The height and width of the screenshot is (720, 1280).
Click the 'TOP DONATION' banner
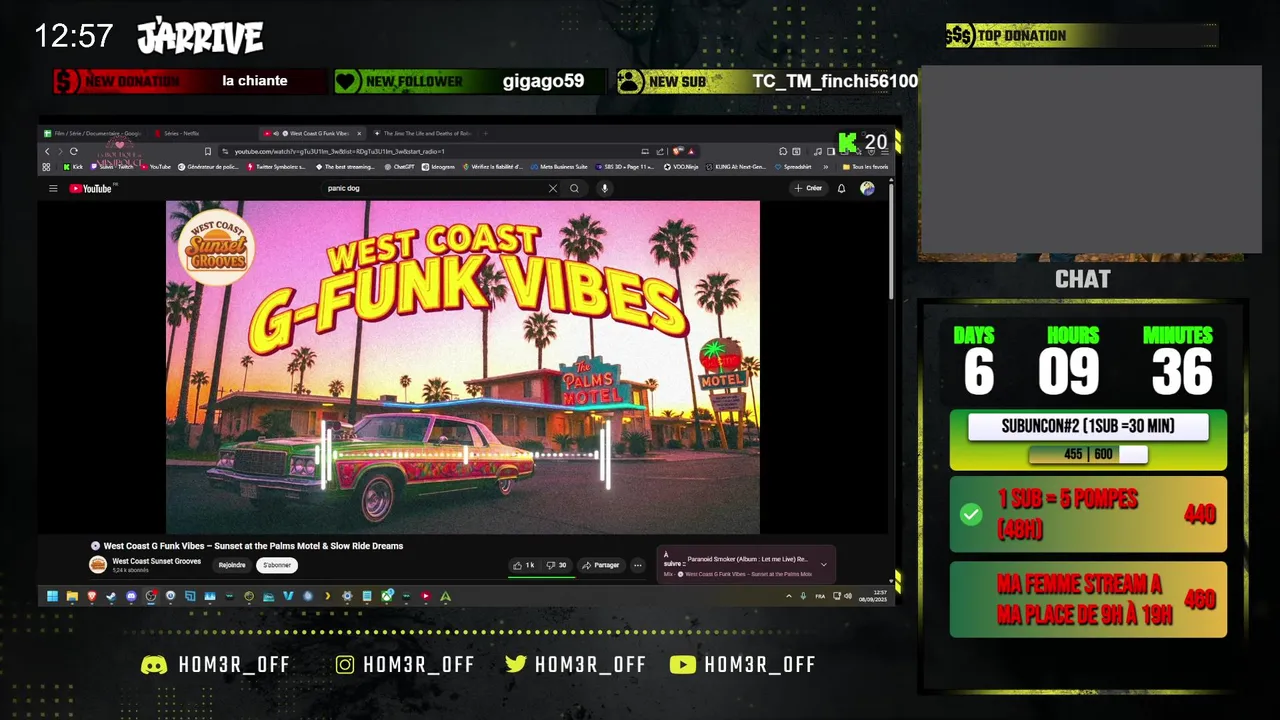(x=1082, y=36)
